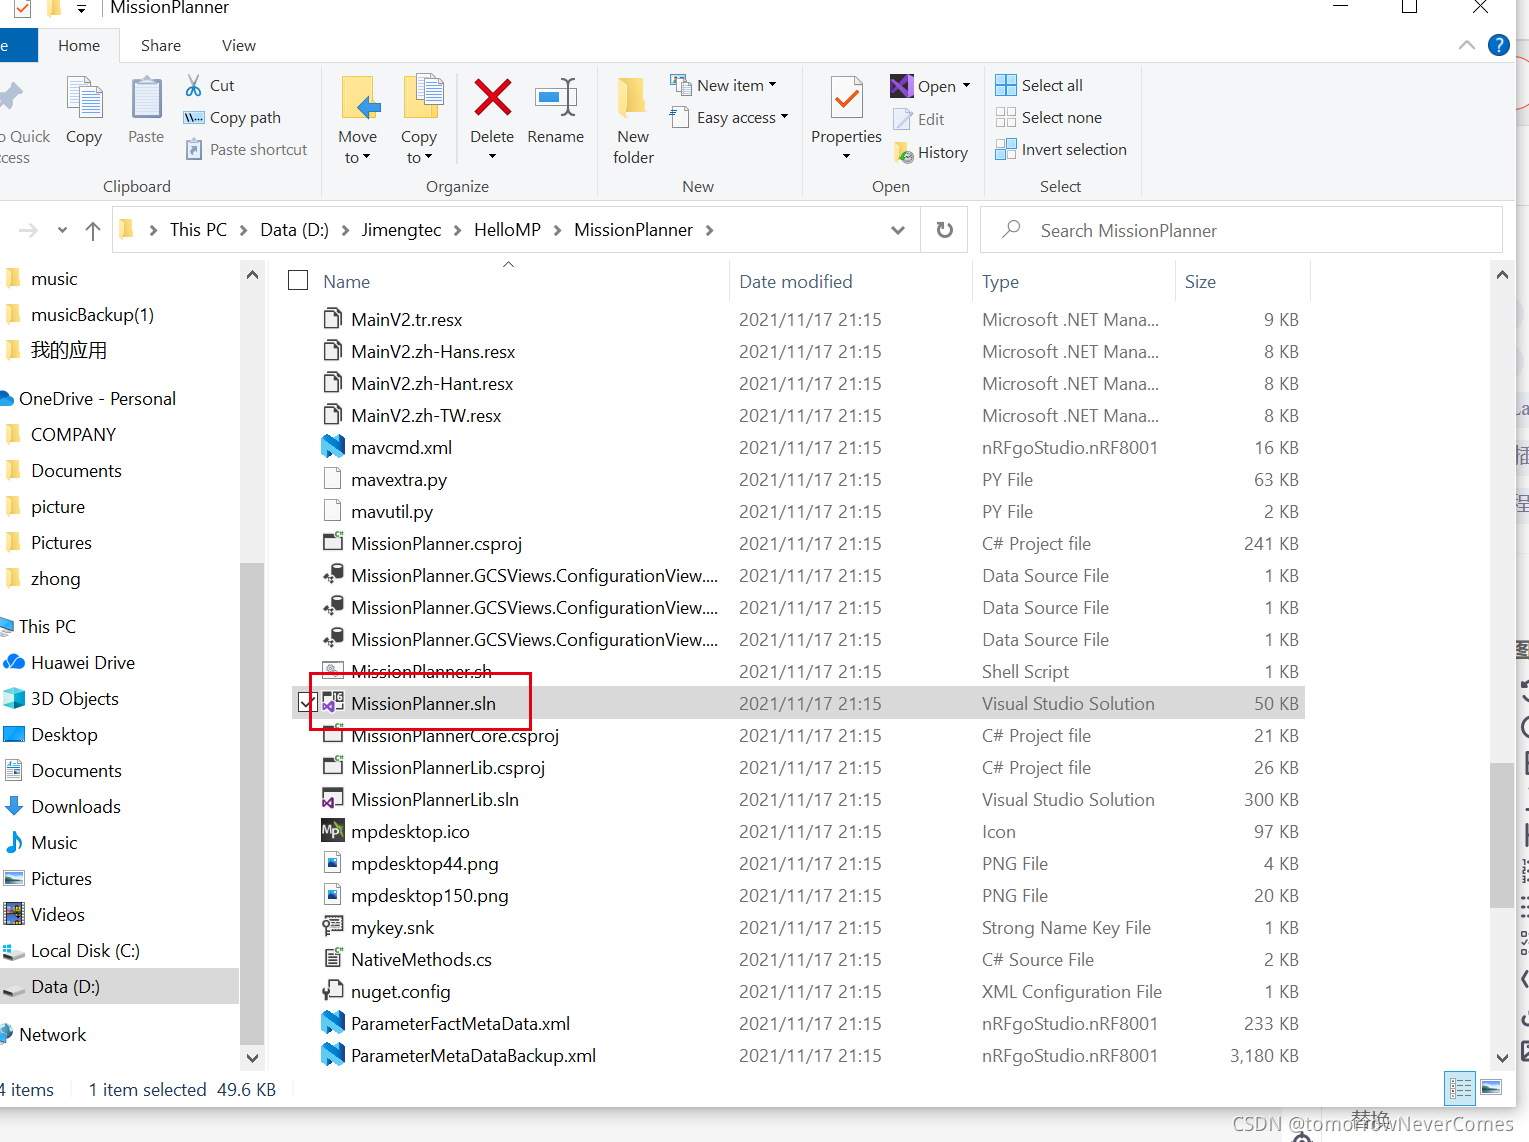Expand the New item dropdown

(x=773, y=86)
